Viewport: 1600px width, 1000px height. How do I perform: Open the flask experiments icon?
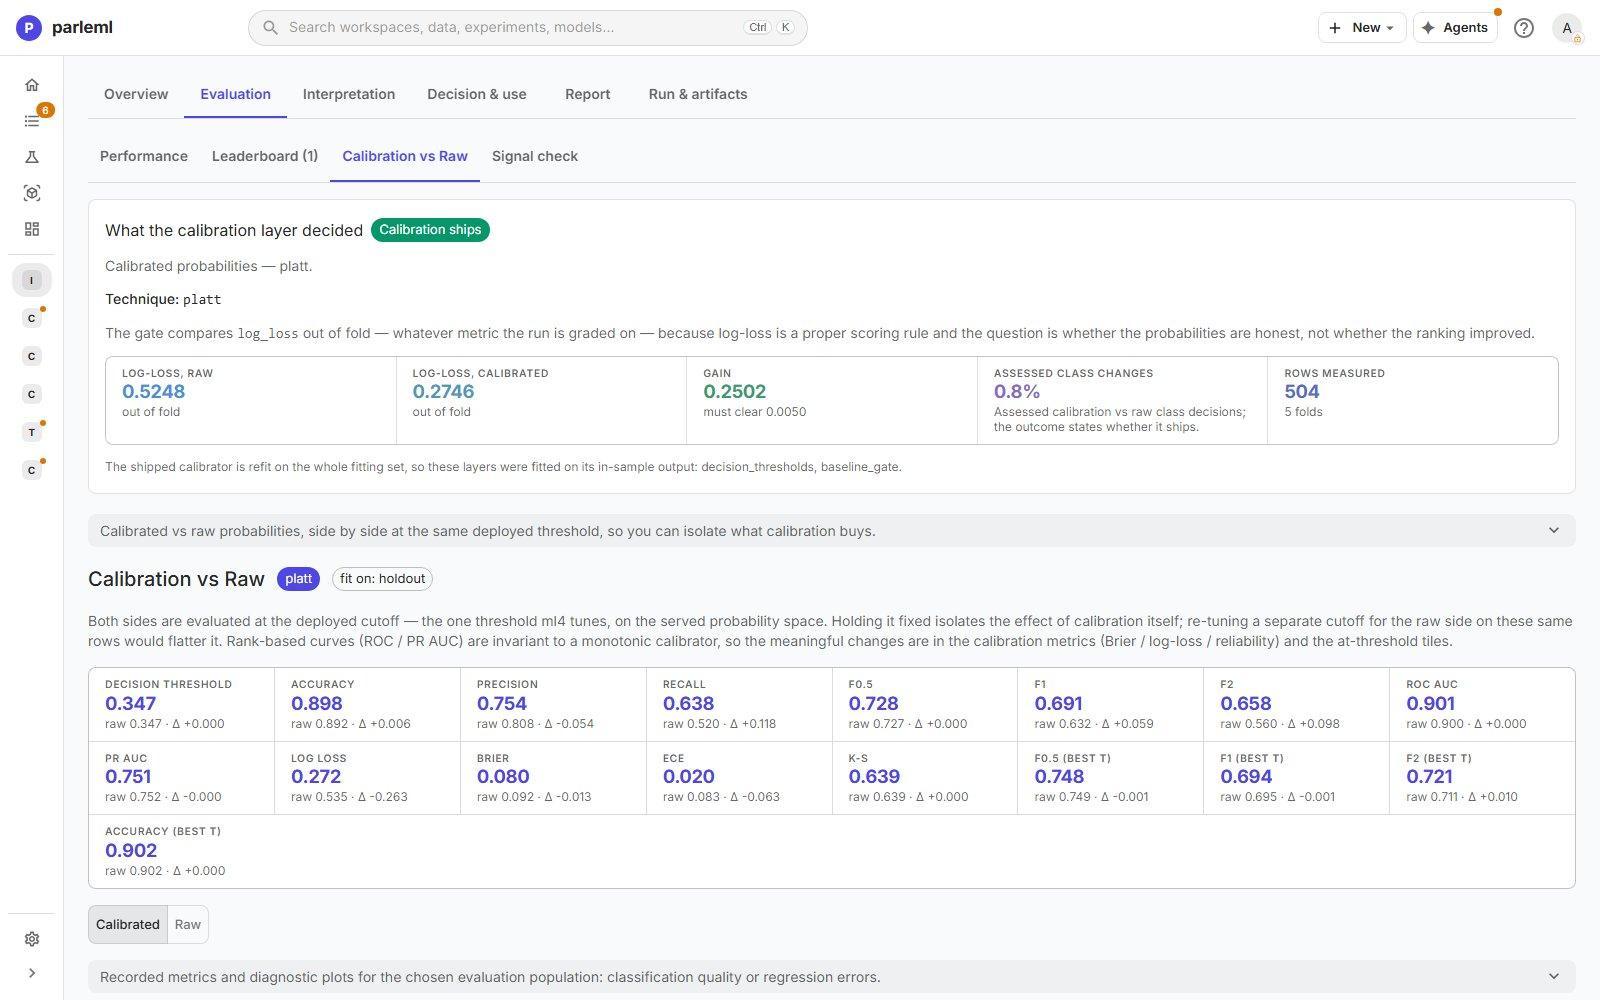click(x=32, y=157)
